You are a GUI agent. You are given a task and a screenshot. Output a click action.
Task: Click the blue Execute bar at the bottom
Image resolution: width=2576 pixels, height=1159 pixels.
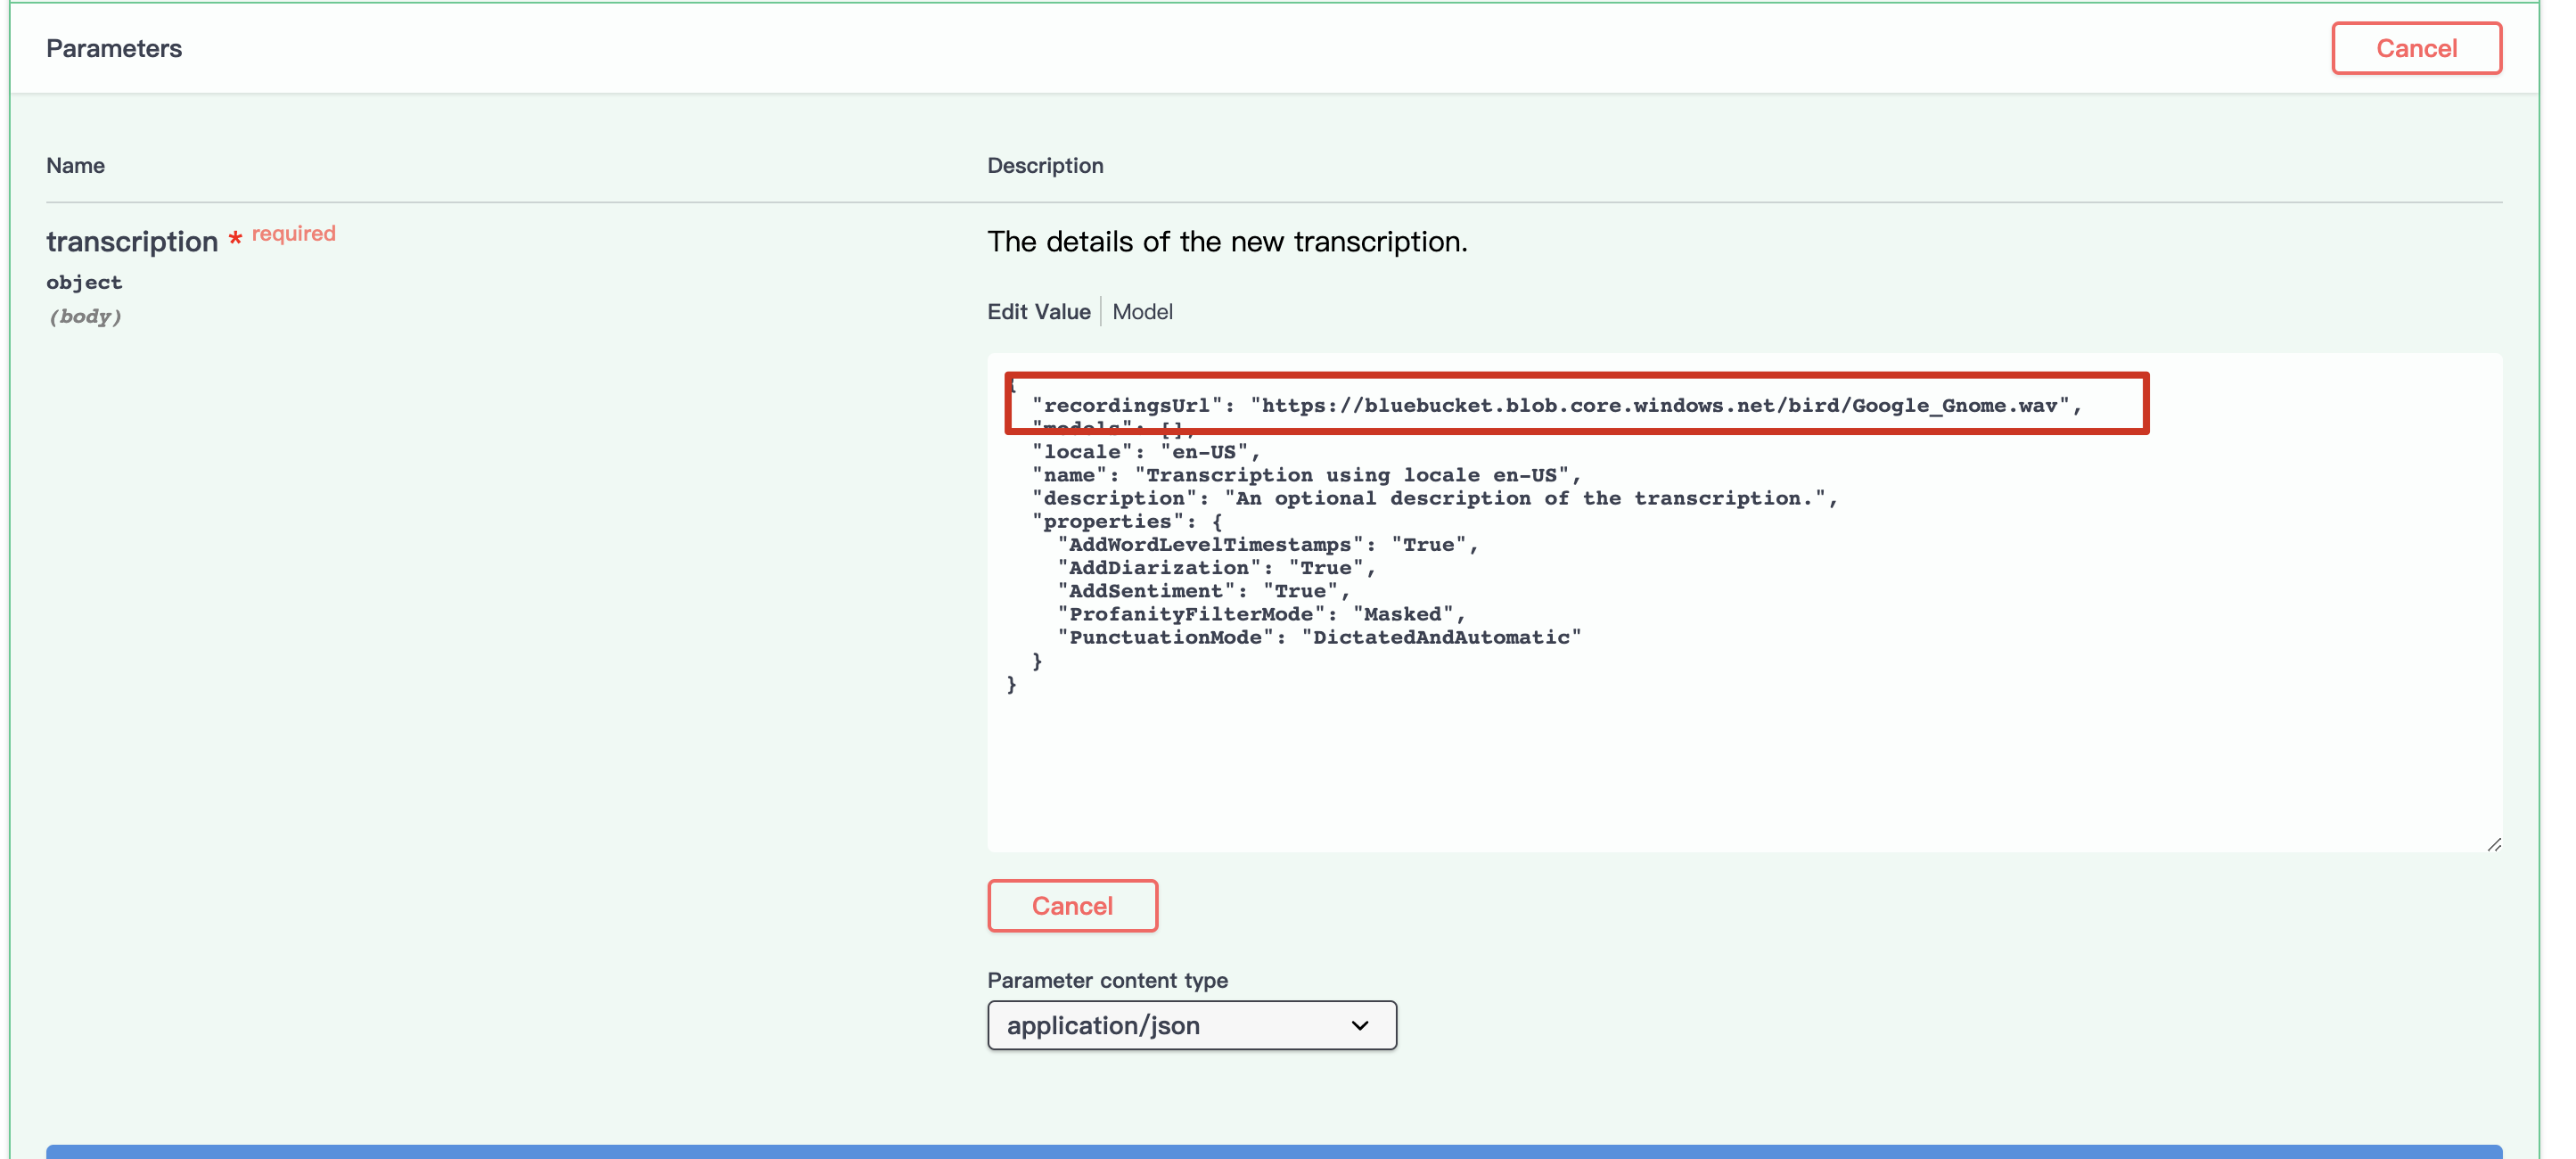(x=1273, y=1151)
